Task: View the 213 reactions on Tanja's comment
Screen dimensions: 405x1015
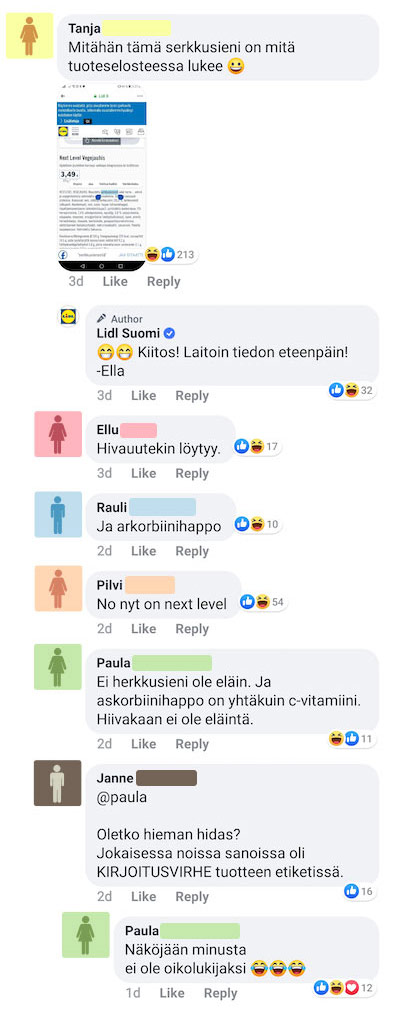Action: (x=170, y=254)
